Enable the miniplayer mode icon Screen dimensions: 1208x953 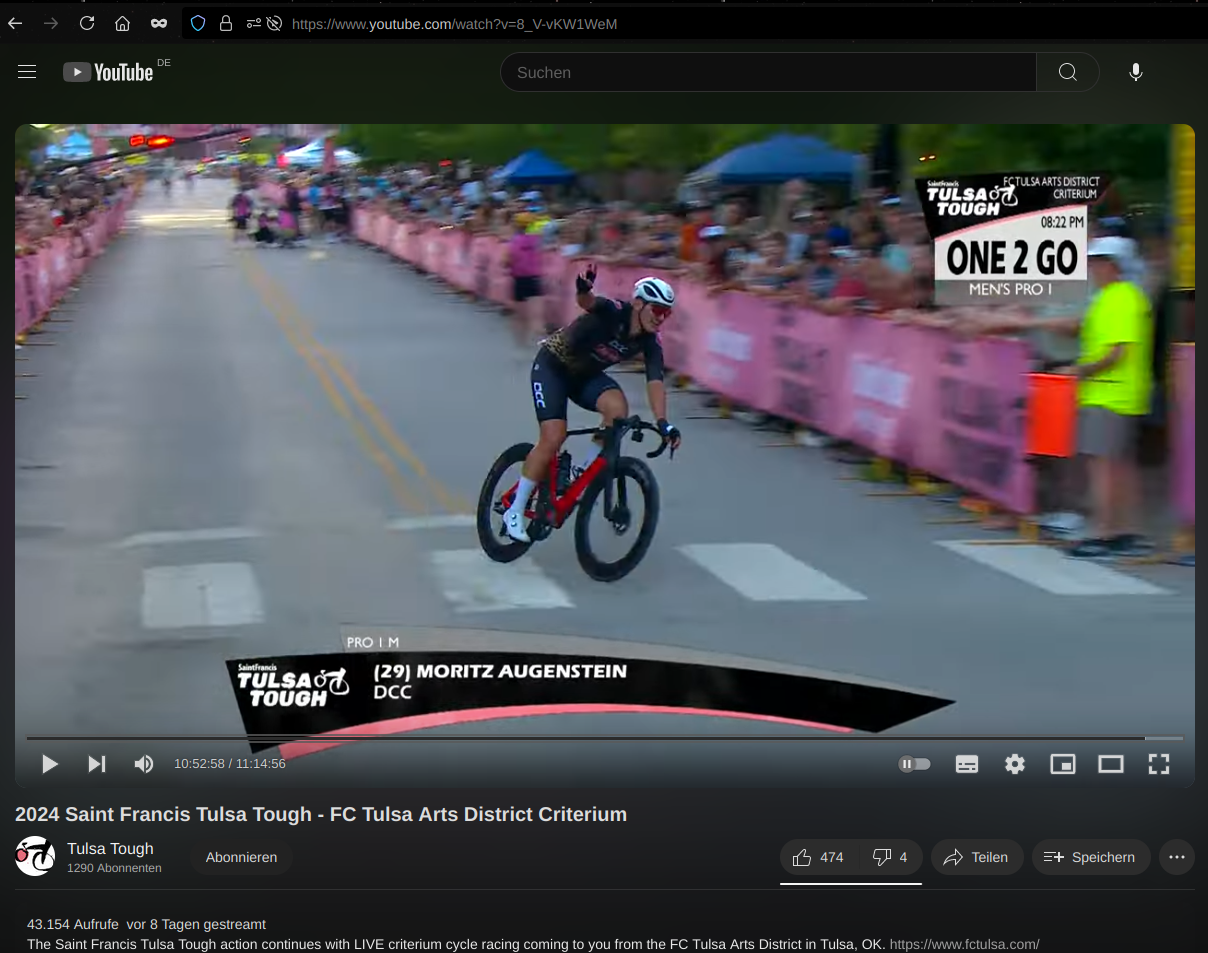[1062, 764]
